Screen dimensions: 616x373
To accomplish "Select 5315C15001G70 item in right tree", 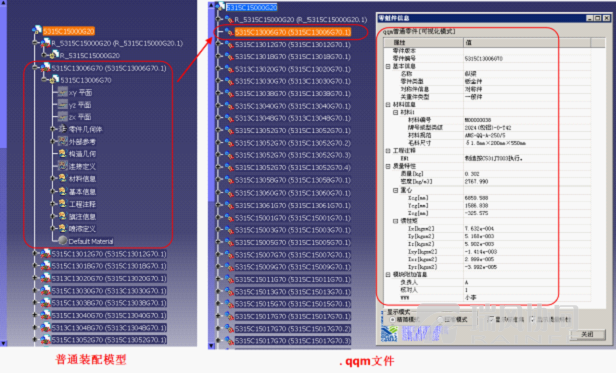I will pyautogui.click(x=293, y=218).
